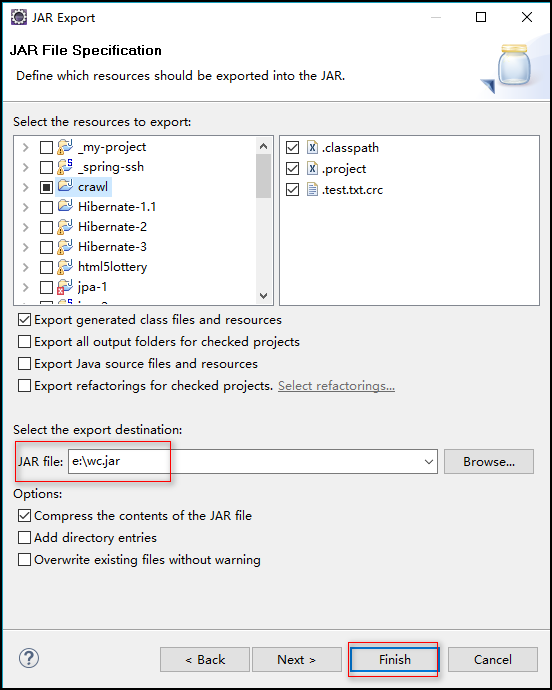The image size is (552, 690).
Task: Uncheck Compress the contents of the JAR file
Action: click(x=24, y=515)
